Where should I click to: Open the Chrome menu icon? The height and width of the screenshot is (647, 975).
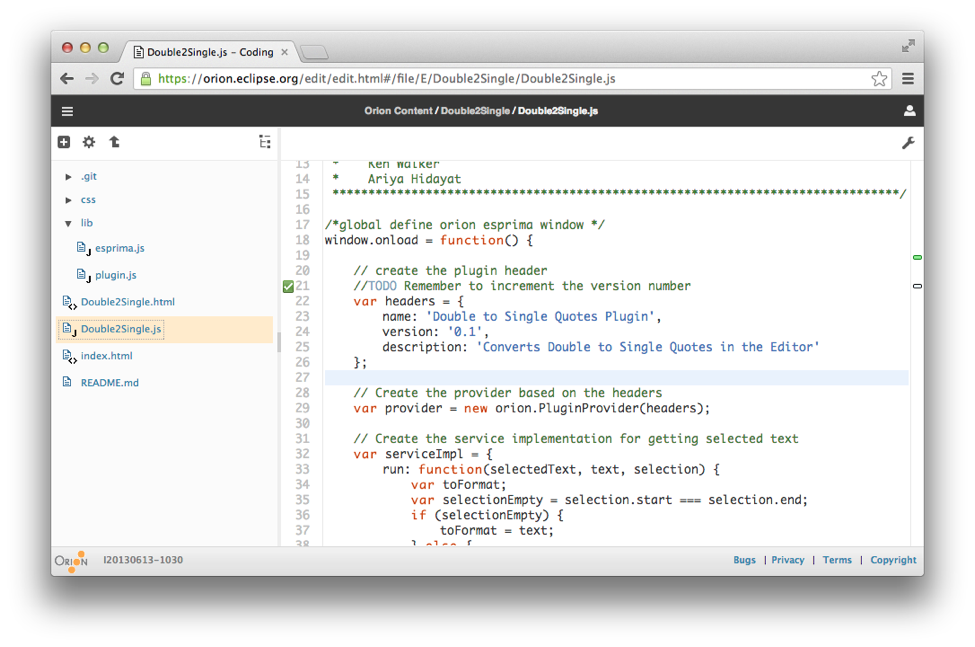pos(908,78)
